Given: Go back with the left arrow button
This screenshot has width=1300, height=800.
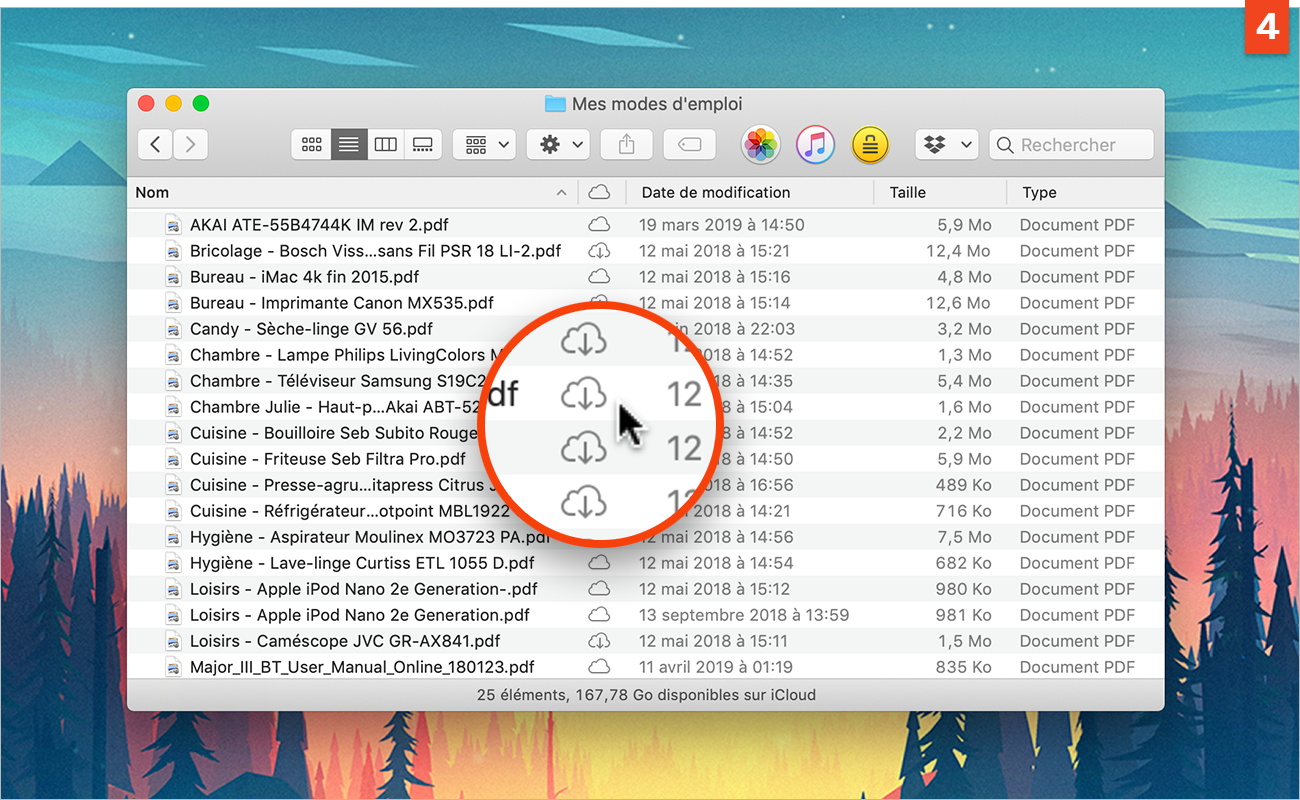Looking at the screenshot, I should point(155,145).
